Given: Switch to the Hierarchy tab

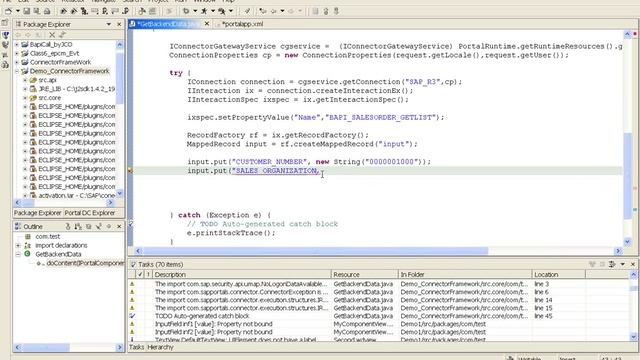Looking at the screenshot, I should pyautogui.click(x=160, y=347).
